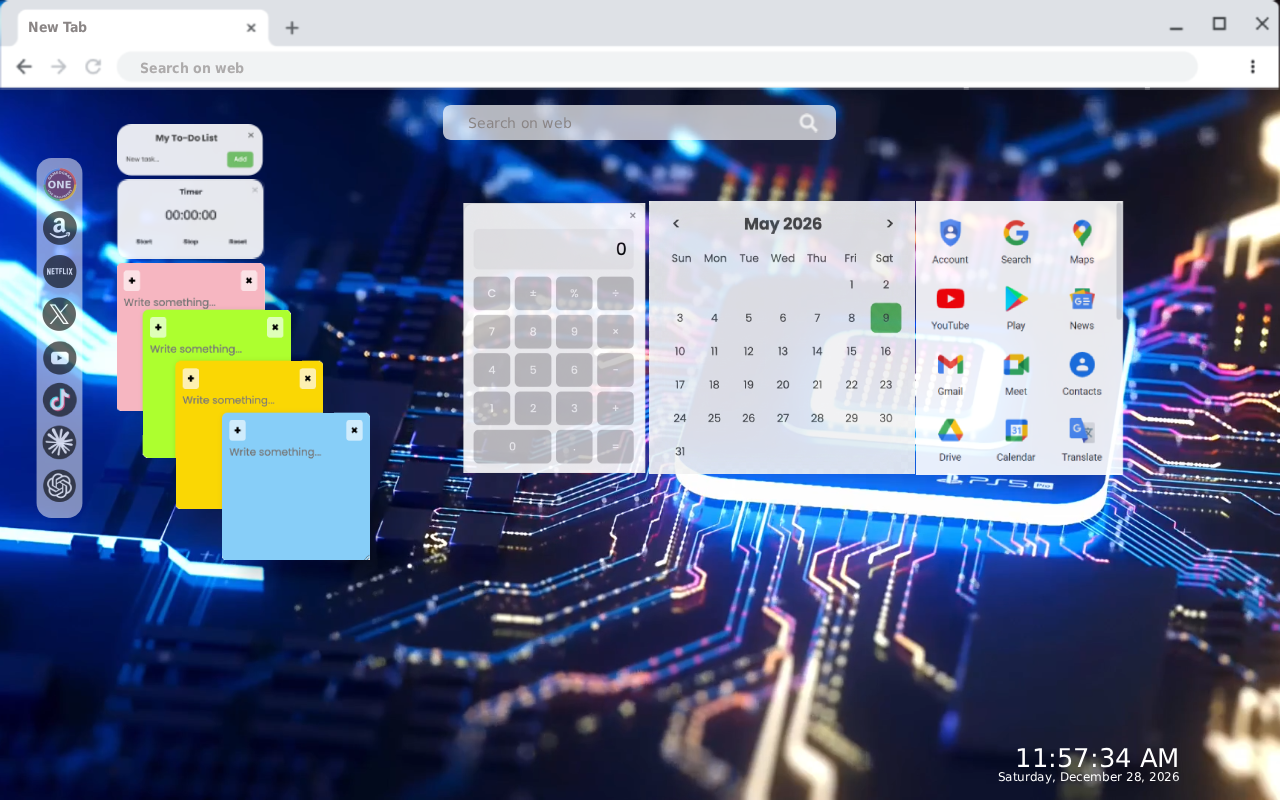This screenshot has height=800, width=1280.
Task: Open Google Translate from the apps panel
Action: click(x=1082, y=439)
